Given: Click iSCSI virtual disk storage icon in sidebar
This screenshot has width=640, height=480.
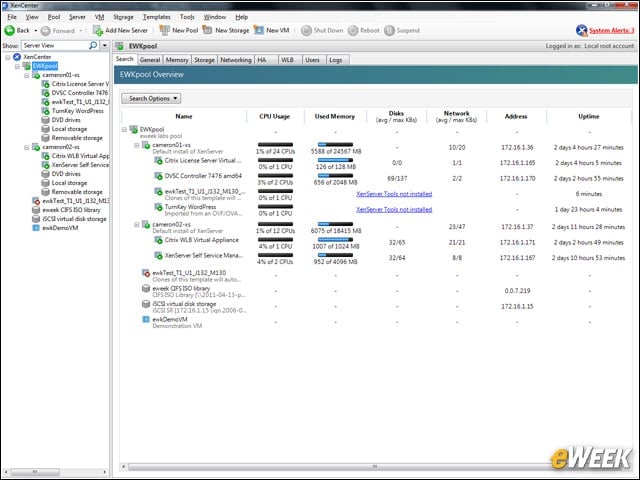Looking at the screenshot, I should tap(36, 219).
